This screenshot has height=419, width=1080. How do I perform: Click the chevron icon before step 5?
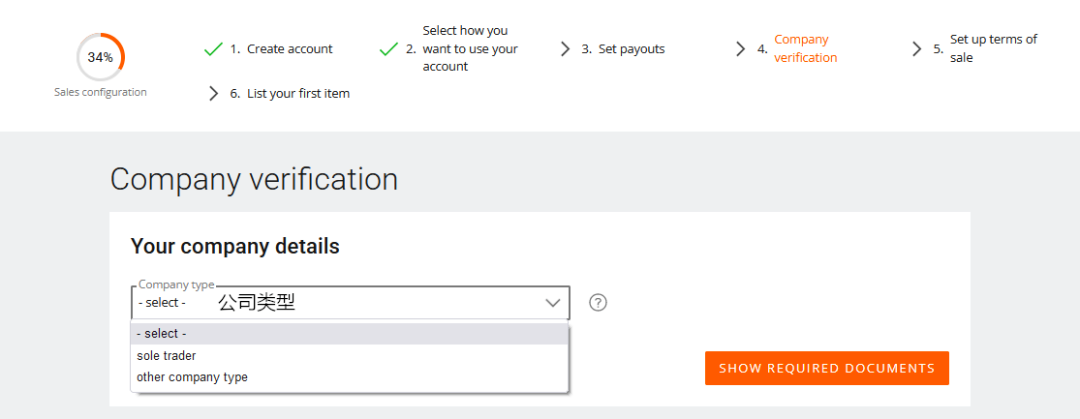click(x=916, y=49)
